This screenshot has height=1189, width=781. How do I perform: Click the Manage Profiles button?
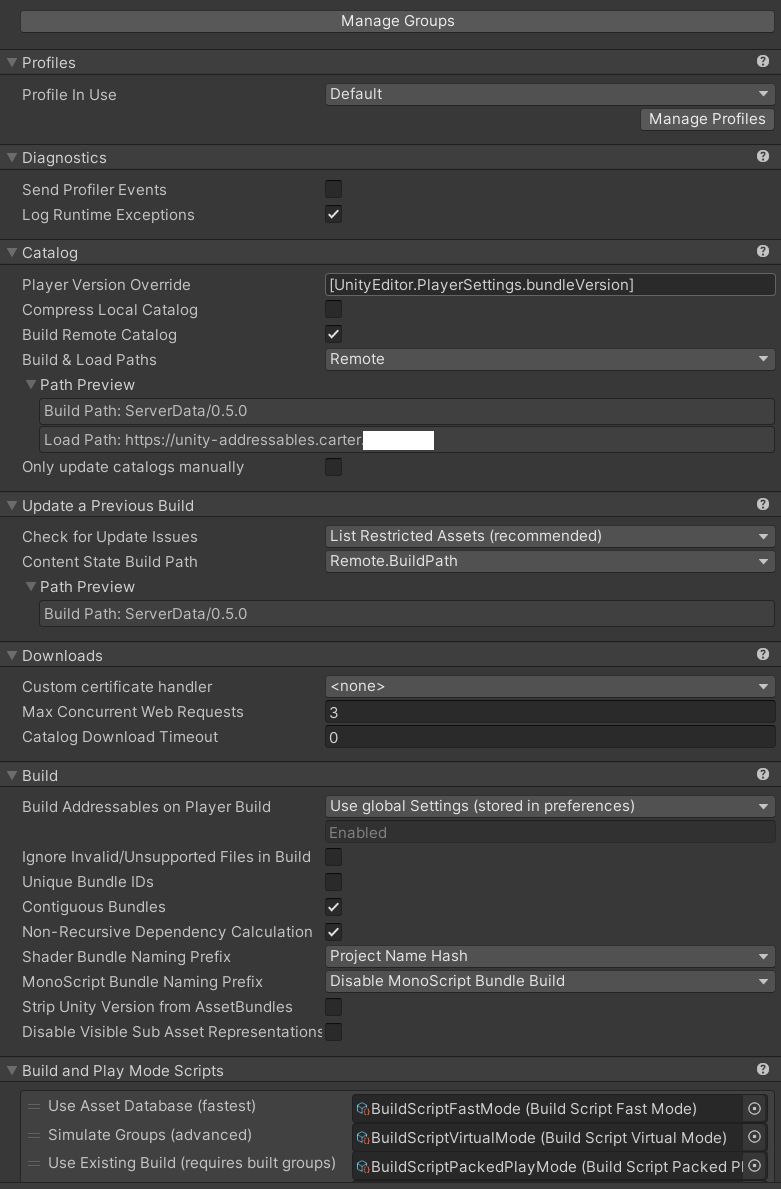707,119
